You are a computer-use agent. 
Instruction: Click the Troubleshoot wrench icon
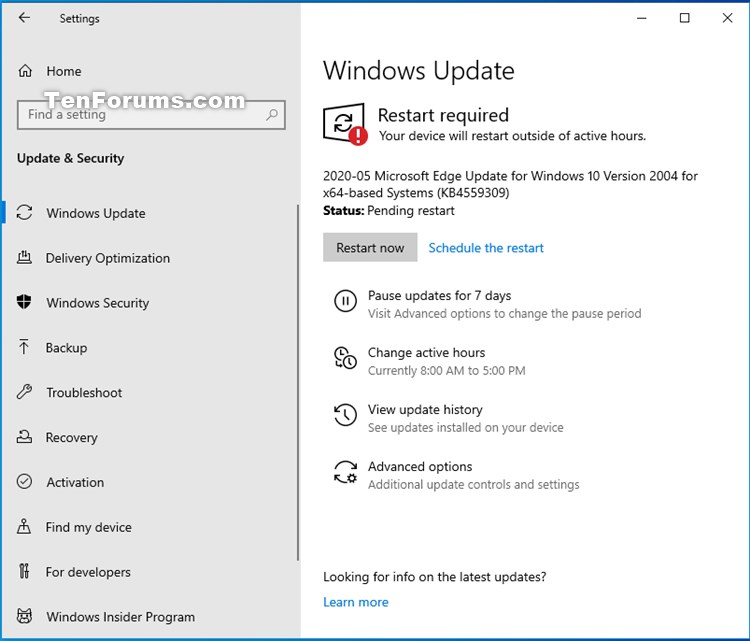(x=24, y=392)
